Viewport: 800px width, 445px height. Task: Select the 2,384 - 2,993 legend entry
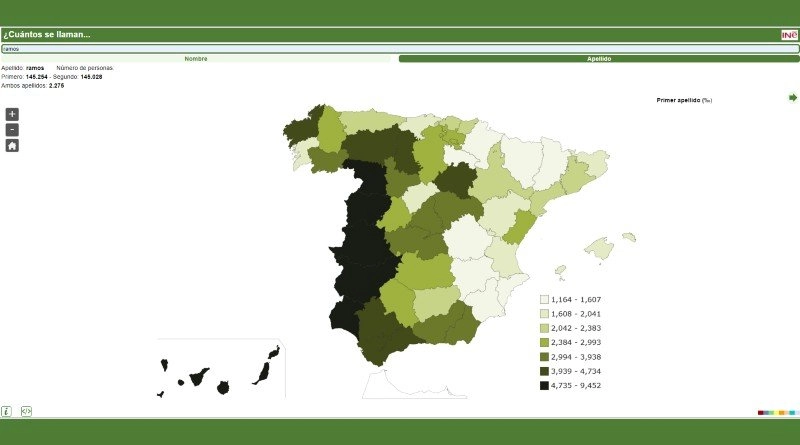coord(575,342)
